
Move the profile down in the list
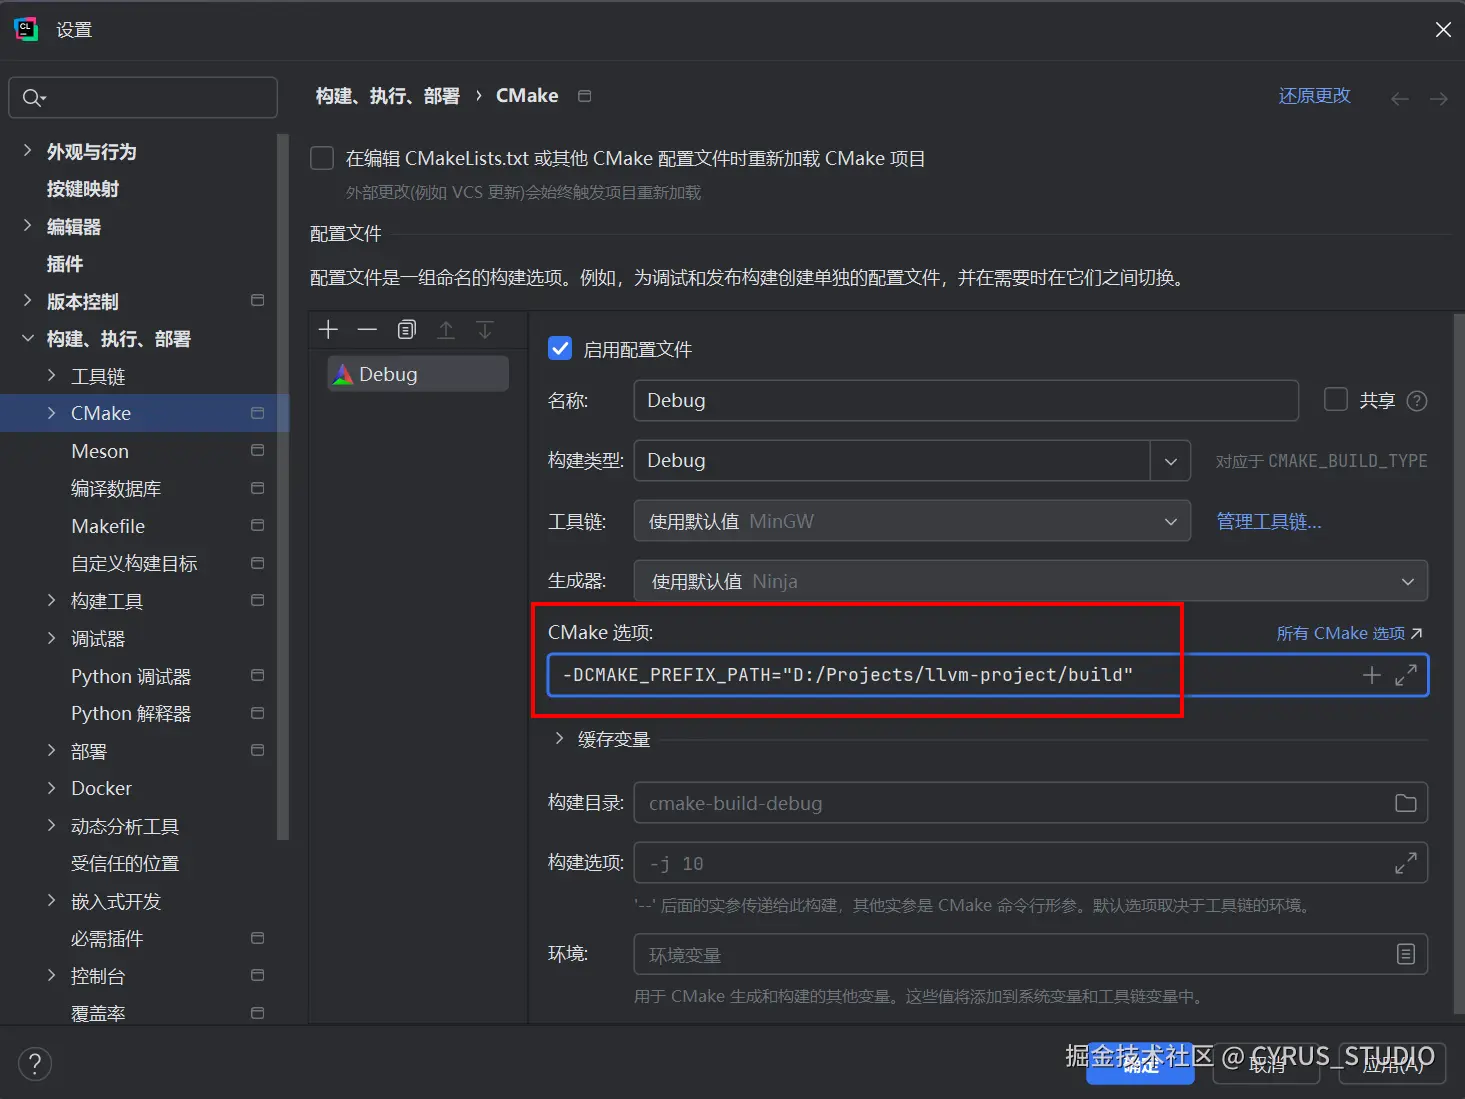pyautogui.click(x=485, y=329)
